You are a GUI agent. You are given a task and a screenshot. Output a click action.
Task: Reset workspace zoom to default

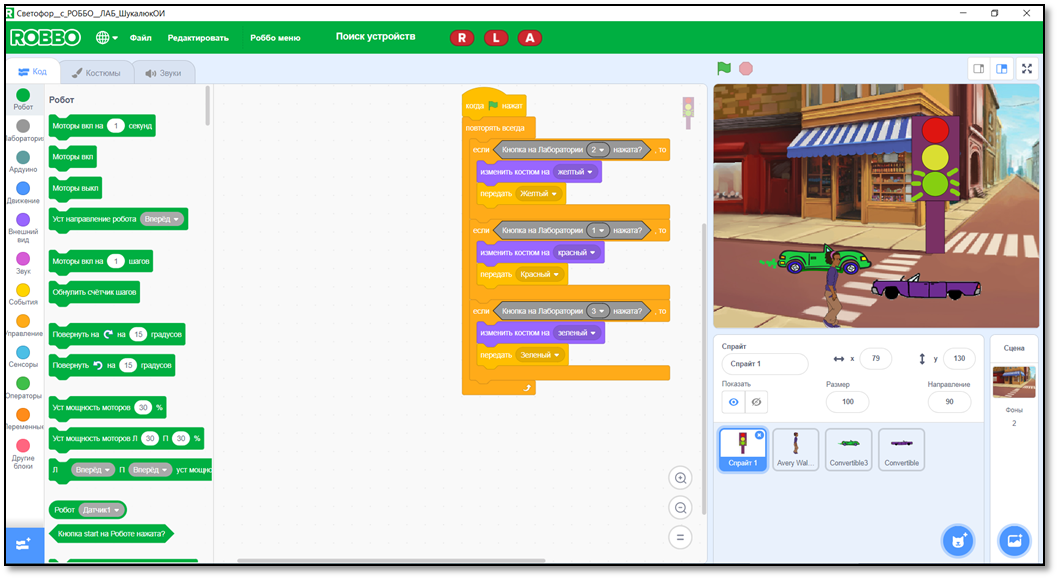coord(681,538)
